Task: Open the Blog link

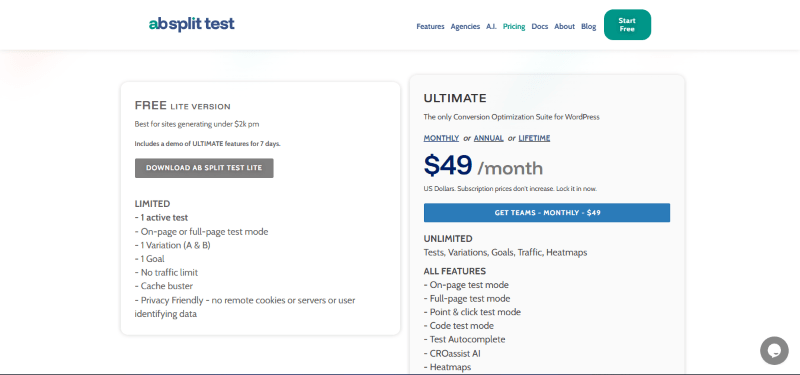Action: pos(588,27)
